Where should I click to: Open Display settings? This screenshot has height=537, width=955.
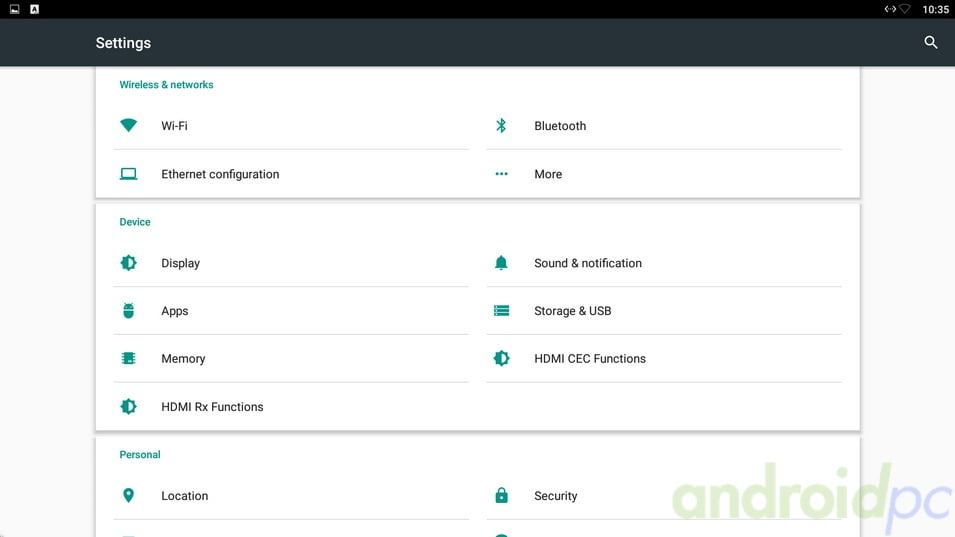pyautogui.click(x=291, y=263)
